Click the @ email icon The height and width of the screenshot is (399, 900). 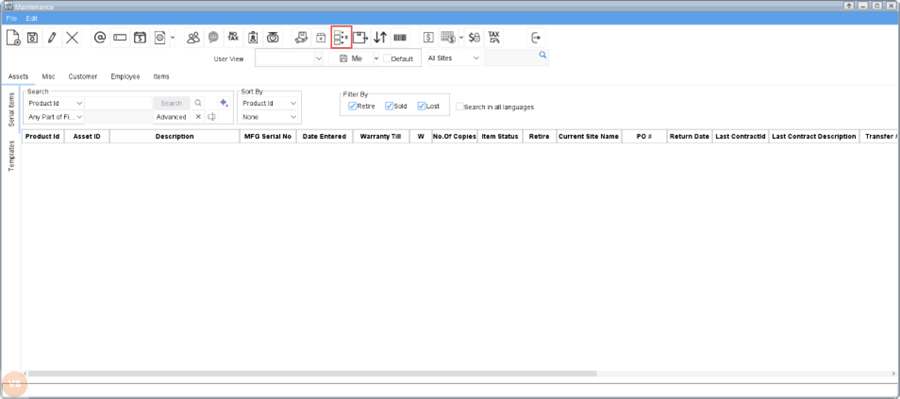click(x=100, y=38)
